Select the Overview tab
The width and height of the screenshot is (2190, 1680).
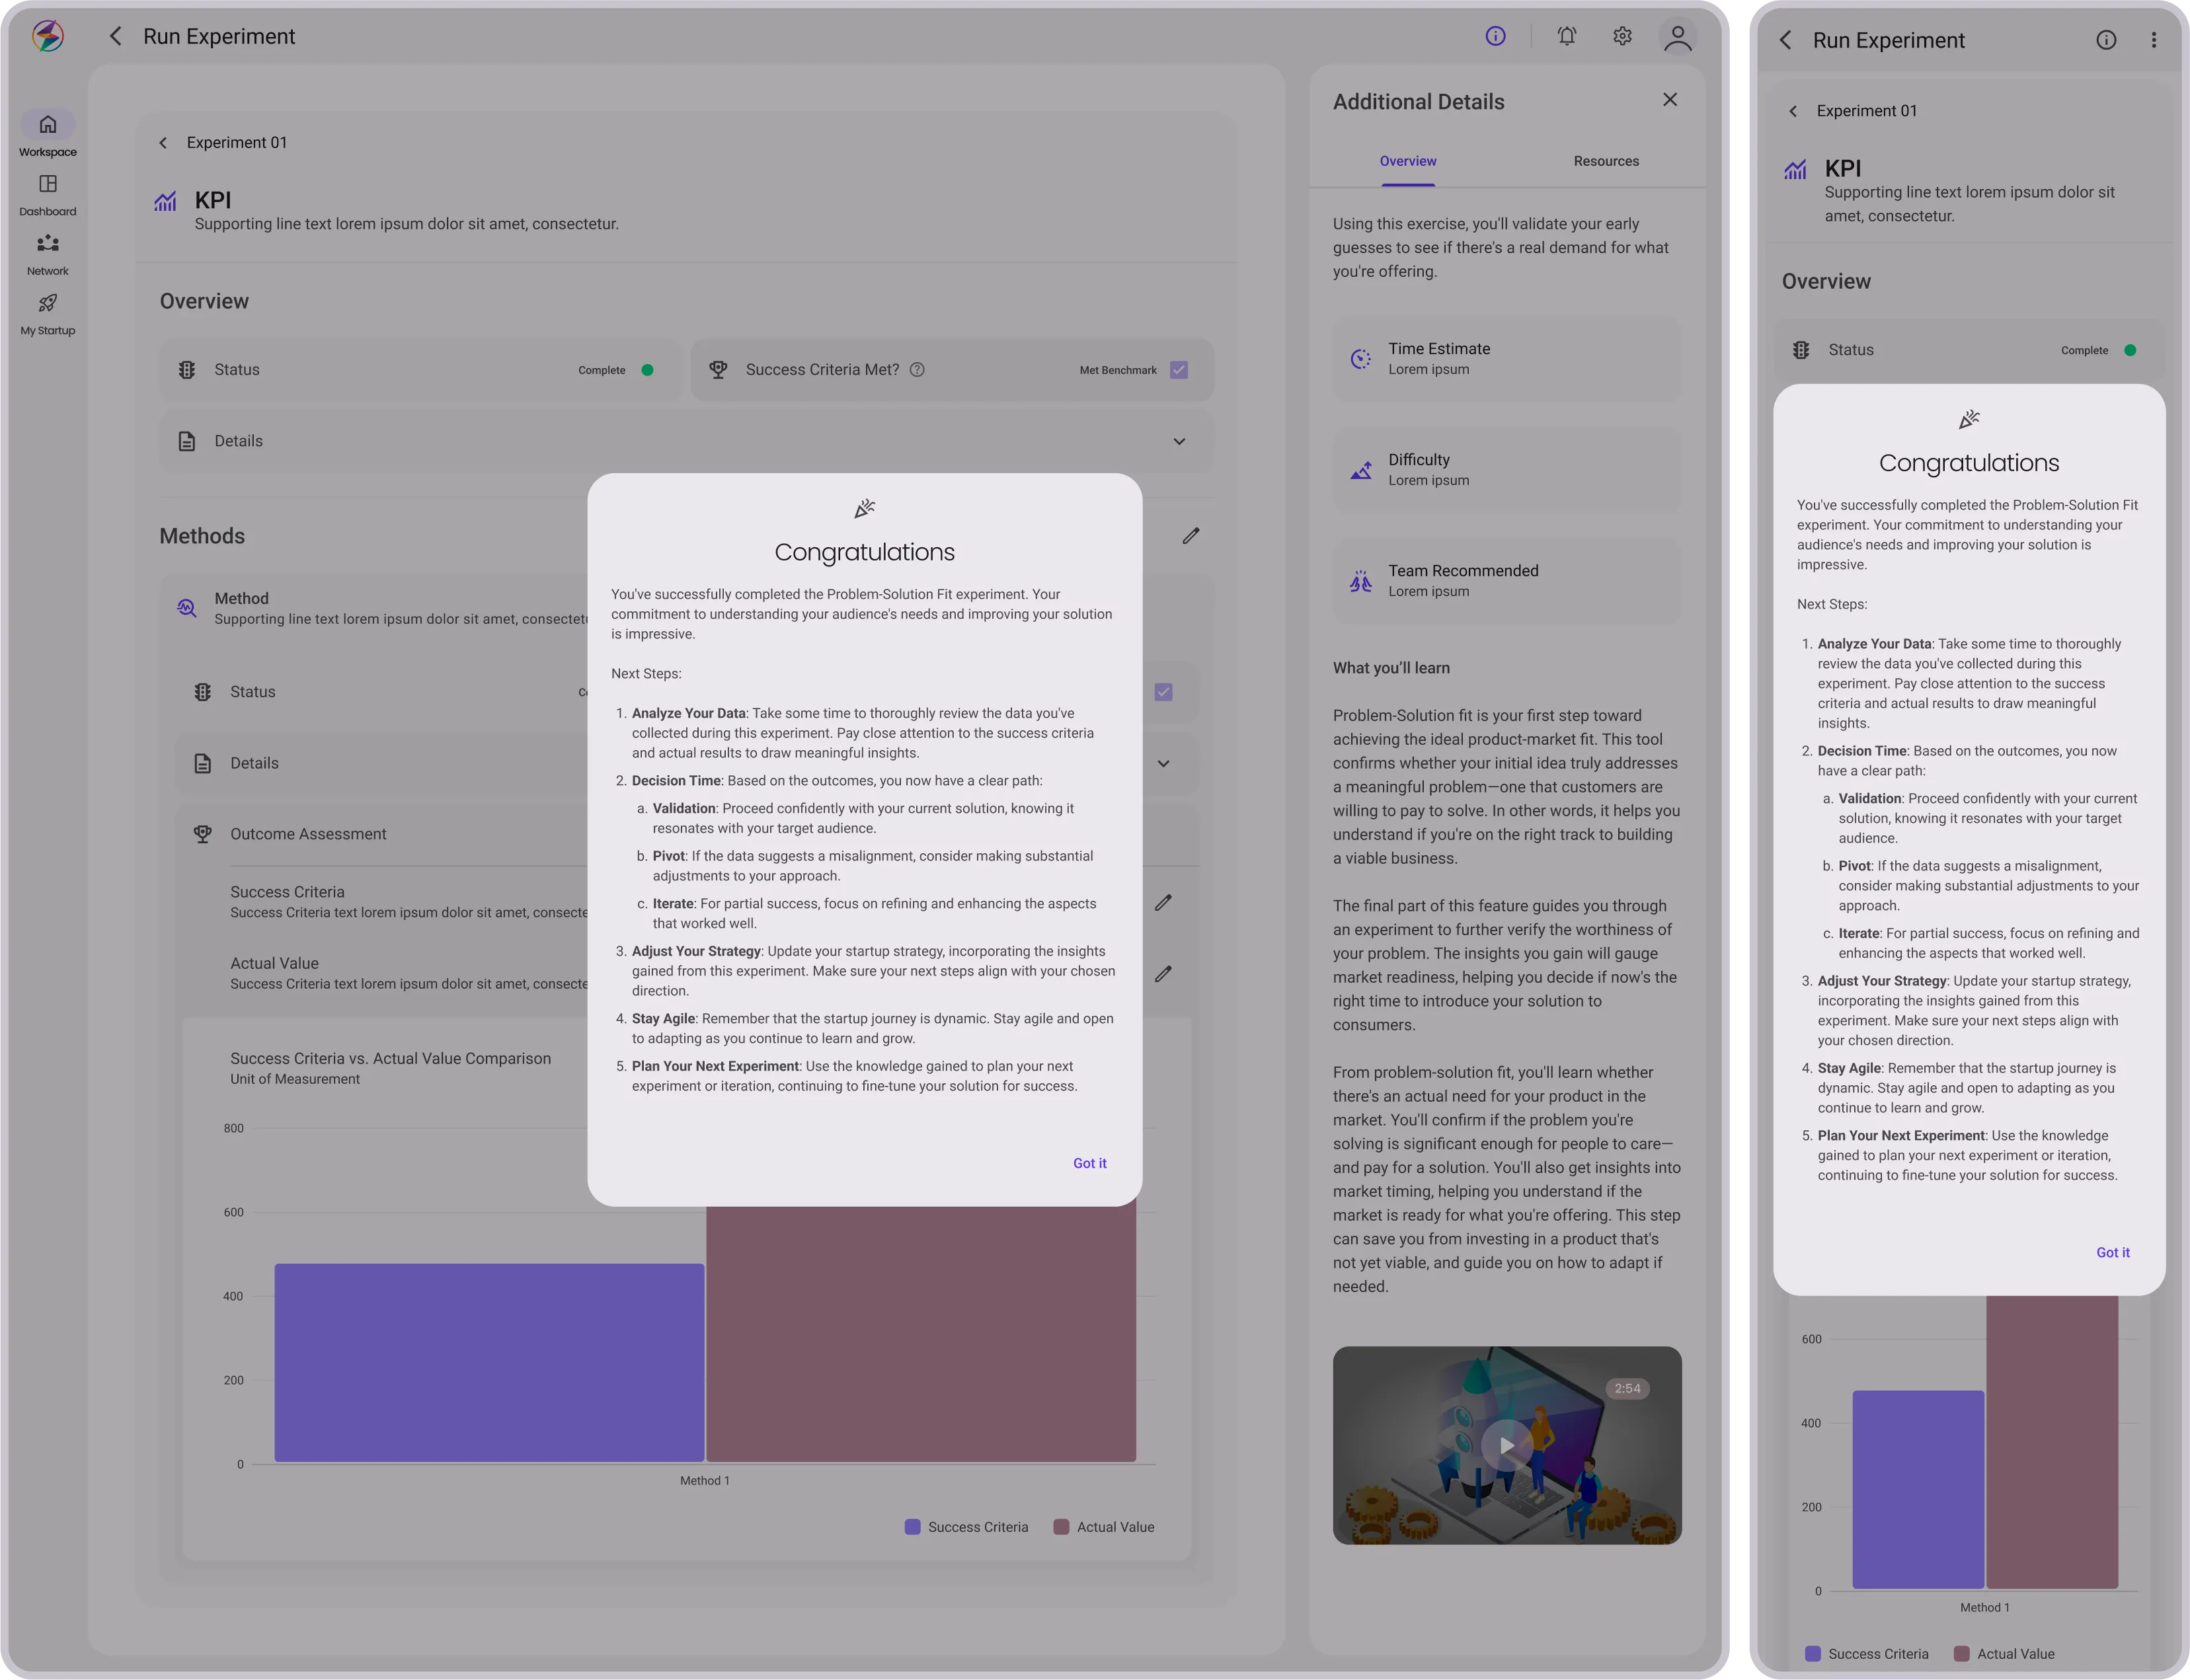coord(1407,161)
